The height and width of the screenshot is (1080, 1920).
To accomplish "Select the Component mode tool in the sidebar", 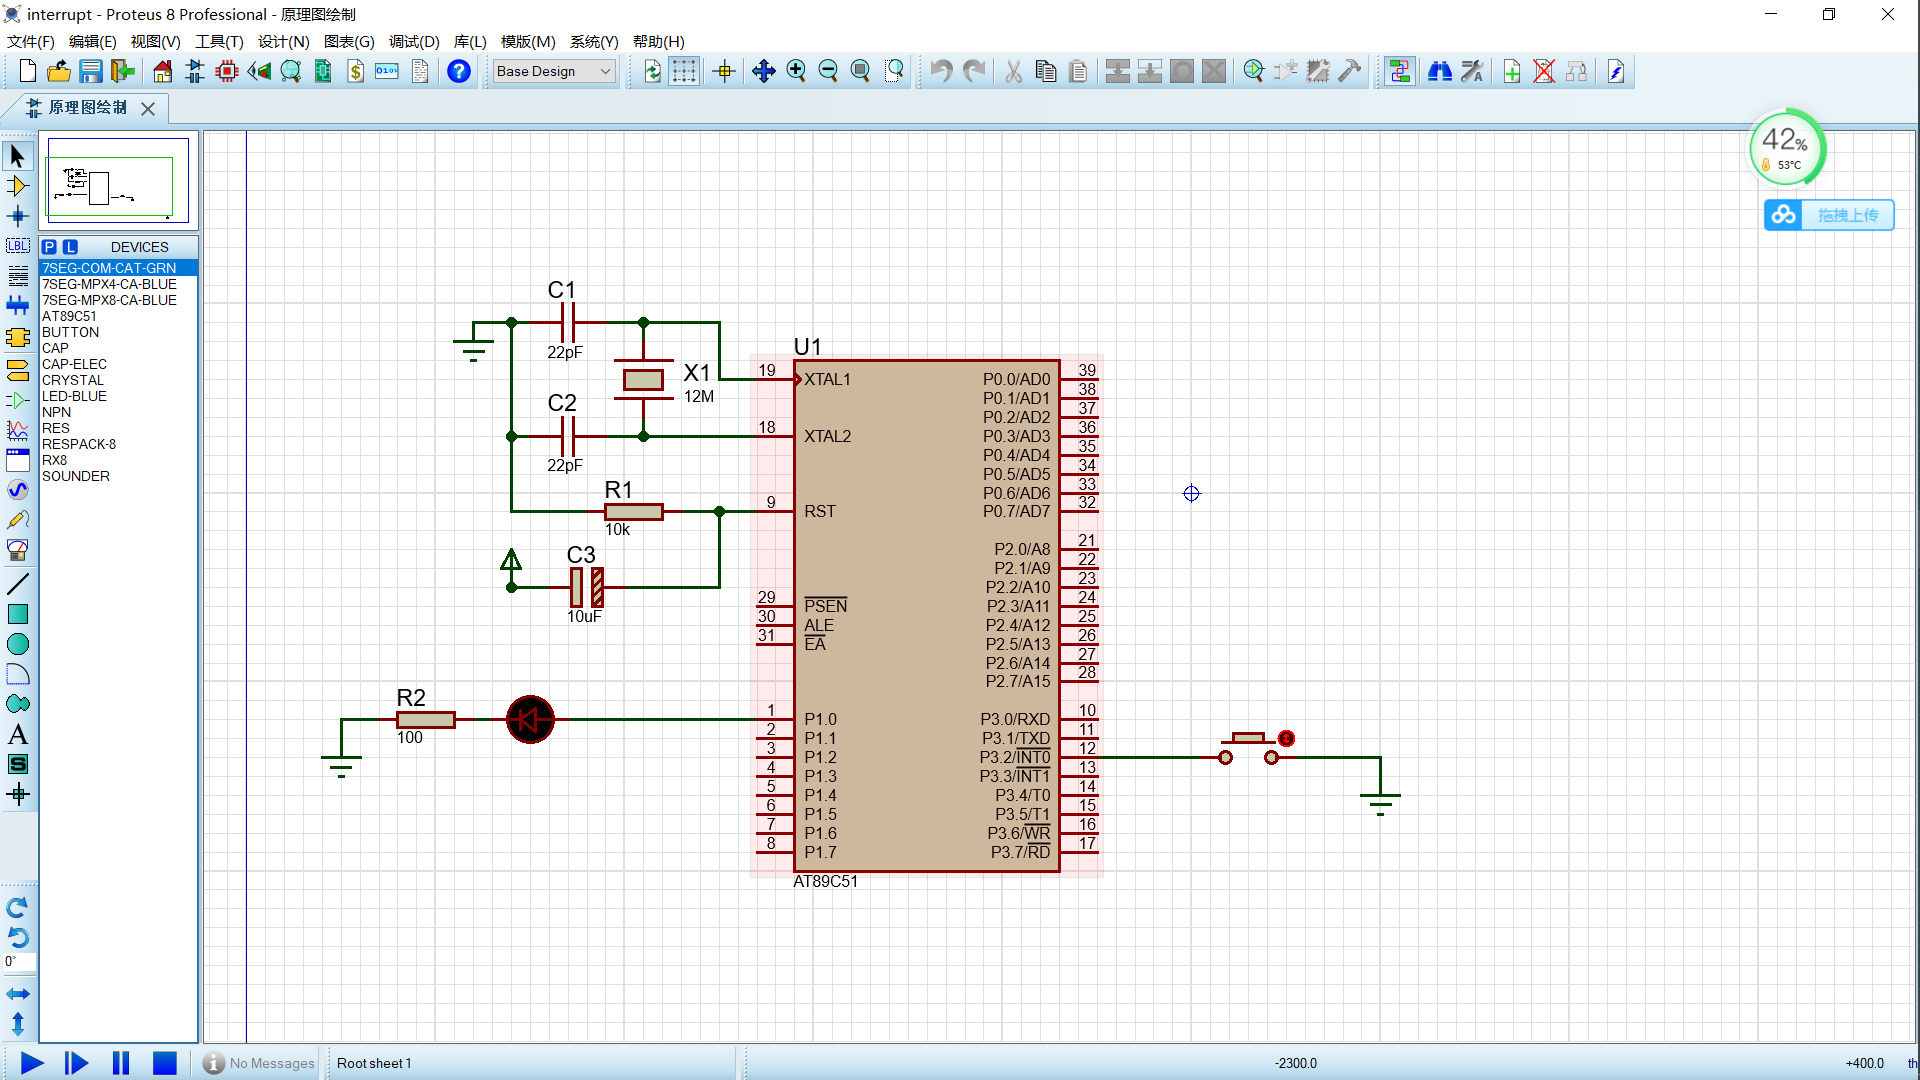I will click(x=17, y=186).
